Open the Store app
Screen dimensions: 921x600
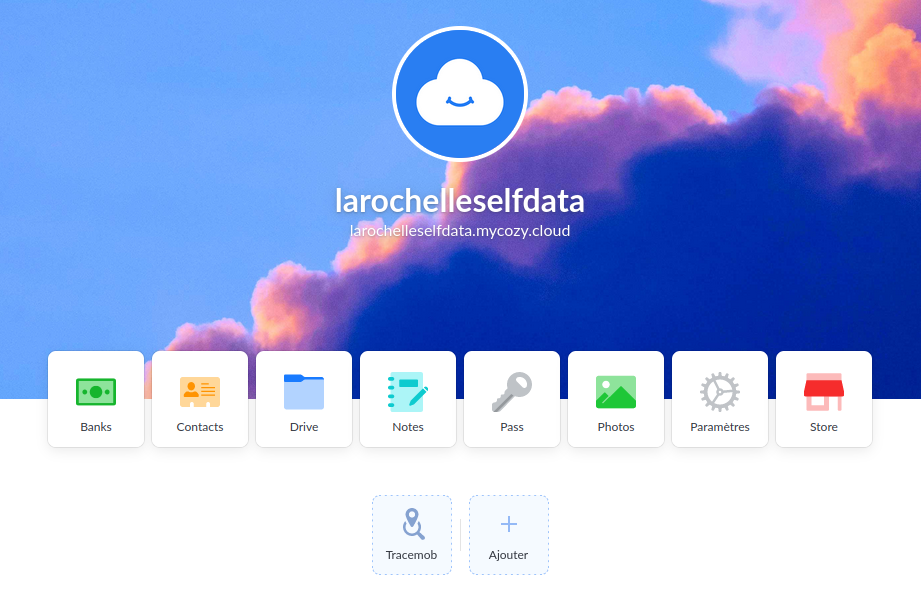823,399
